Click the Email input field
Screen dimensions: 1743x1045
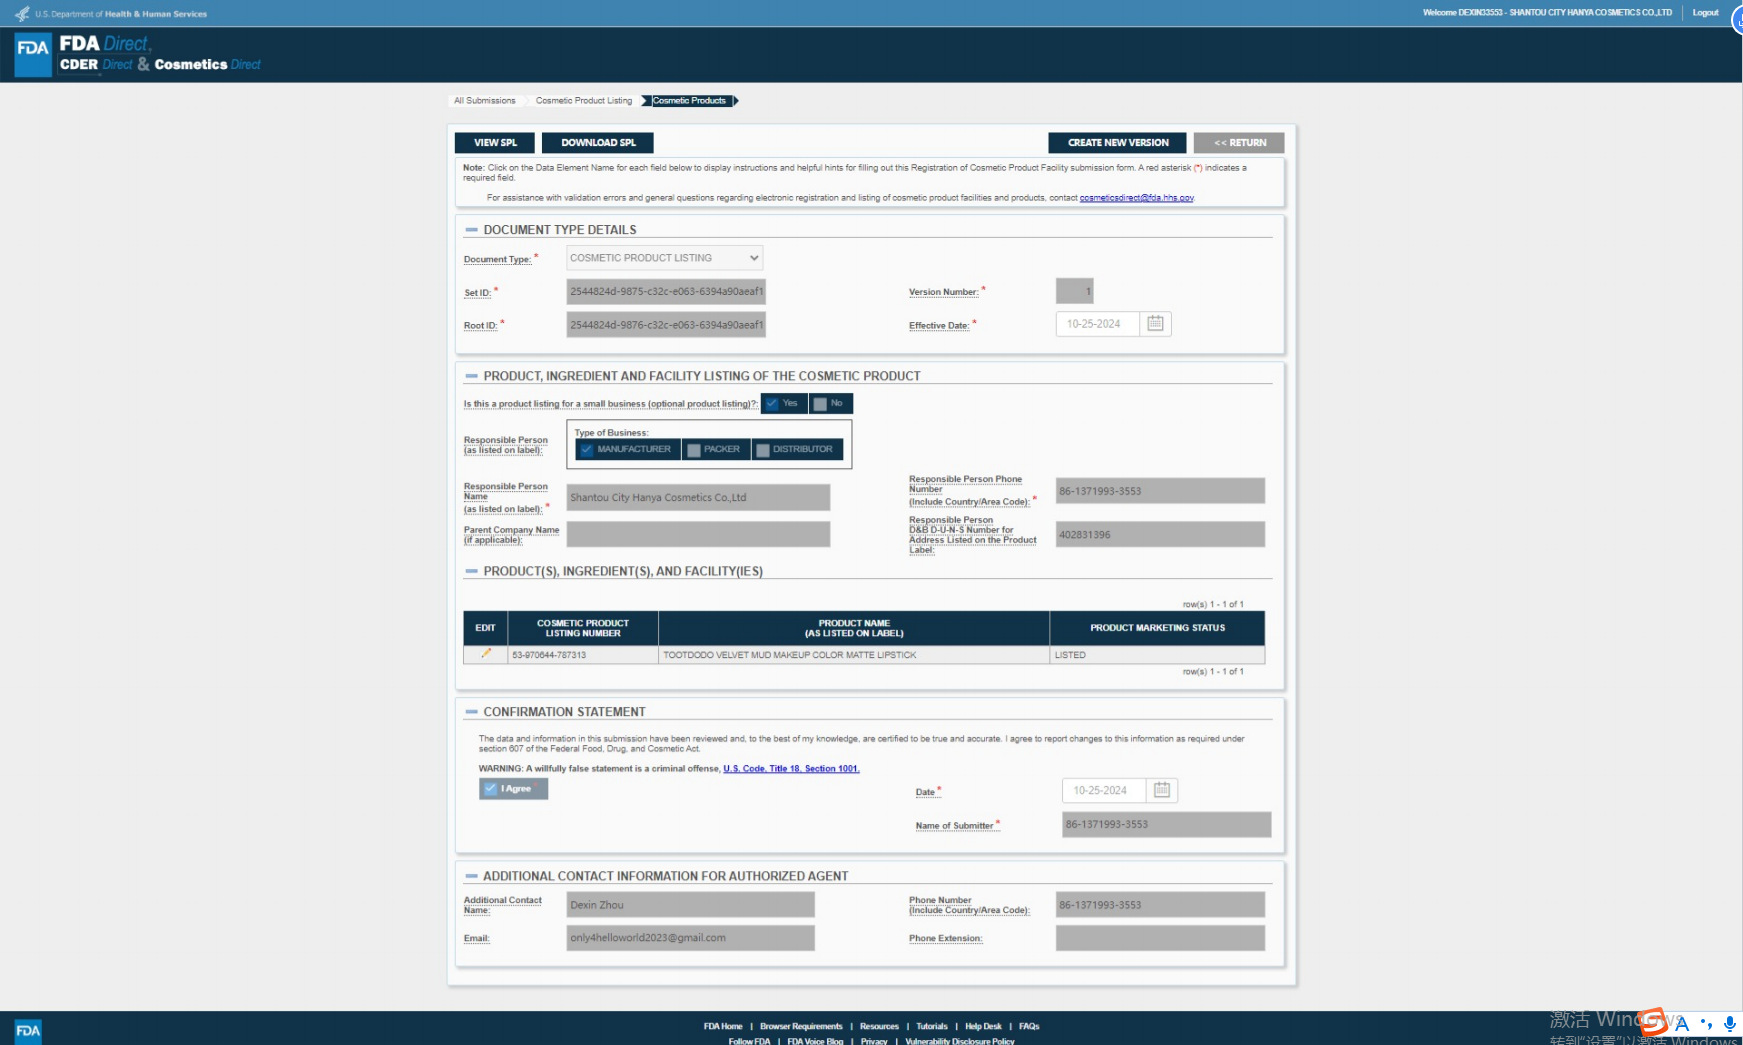(x=690, y=938)
